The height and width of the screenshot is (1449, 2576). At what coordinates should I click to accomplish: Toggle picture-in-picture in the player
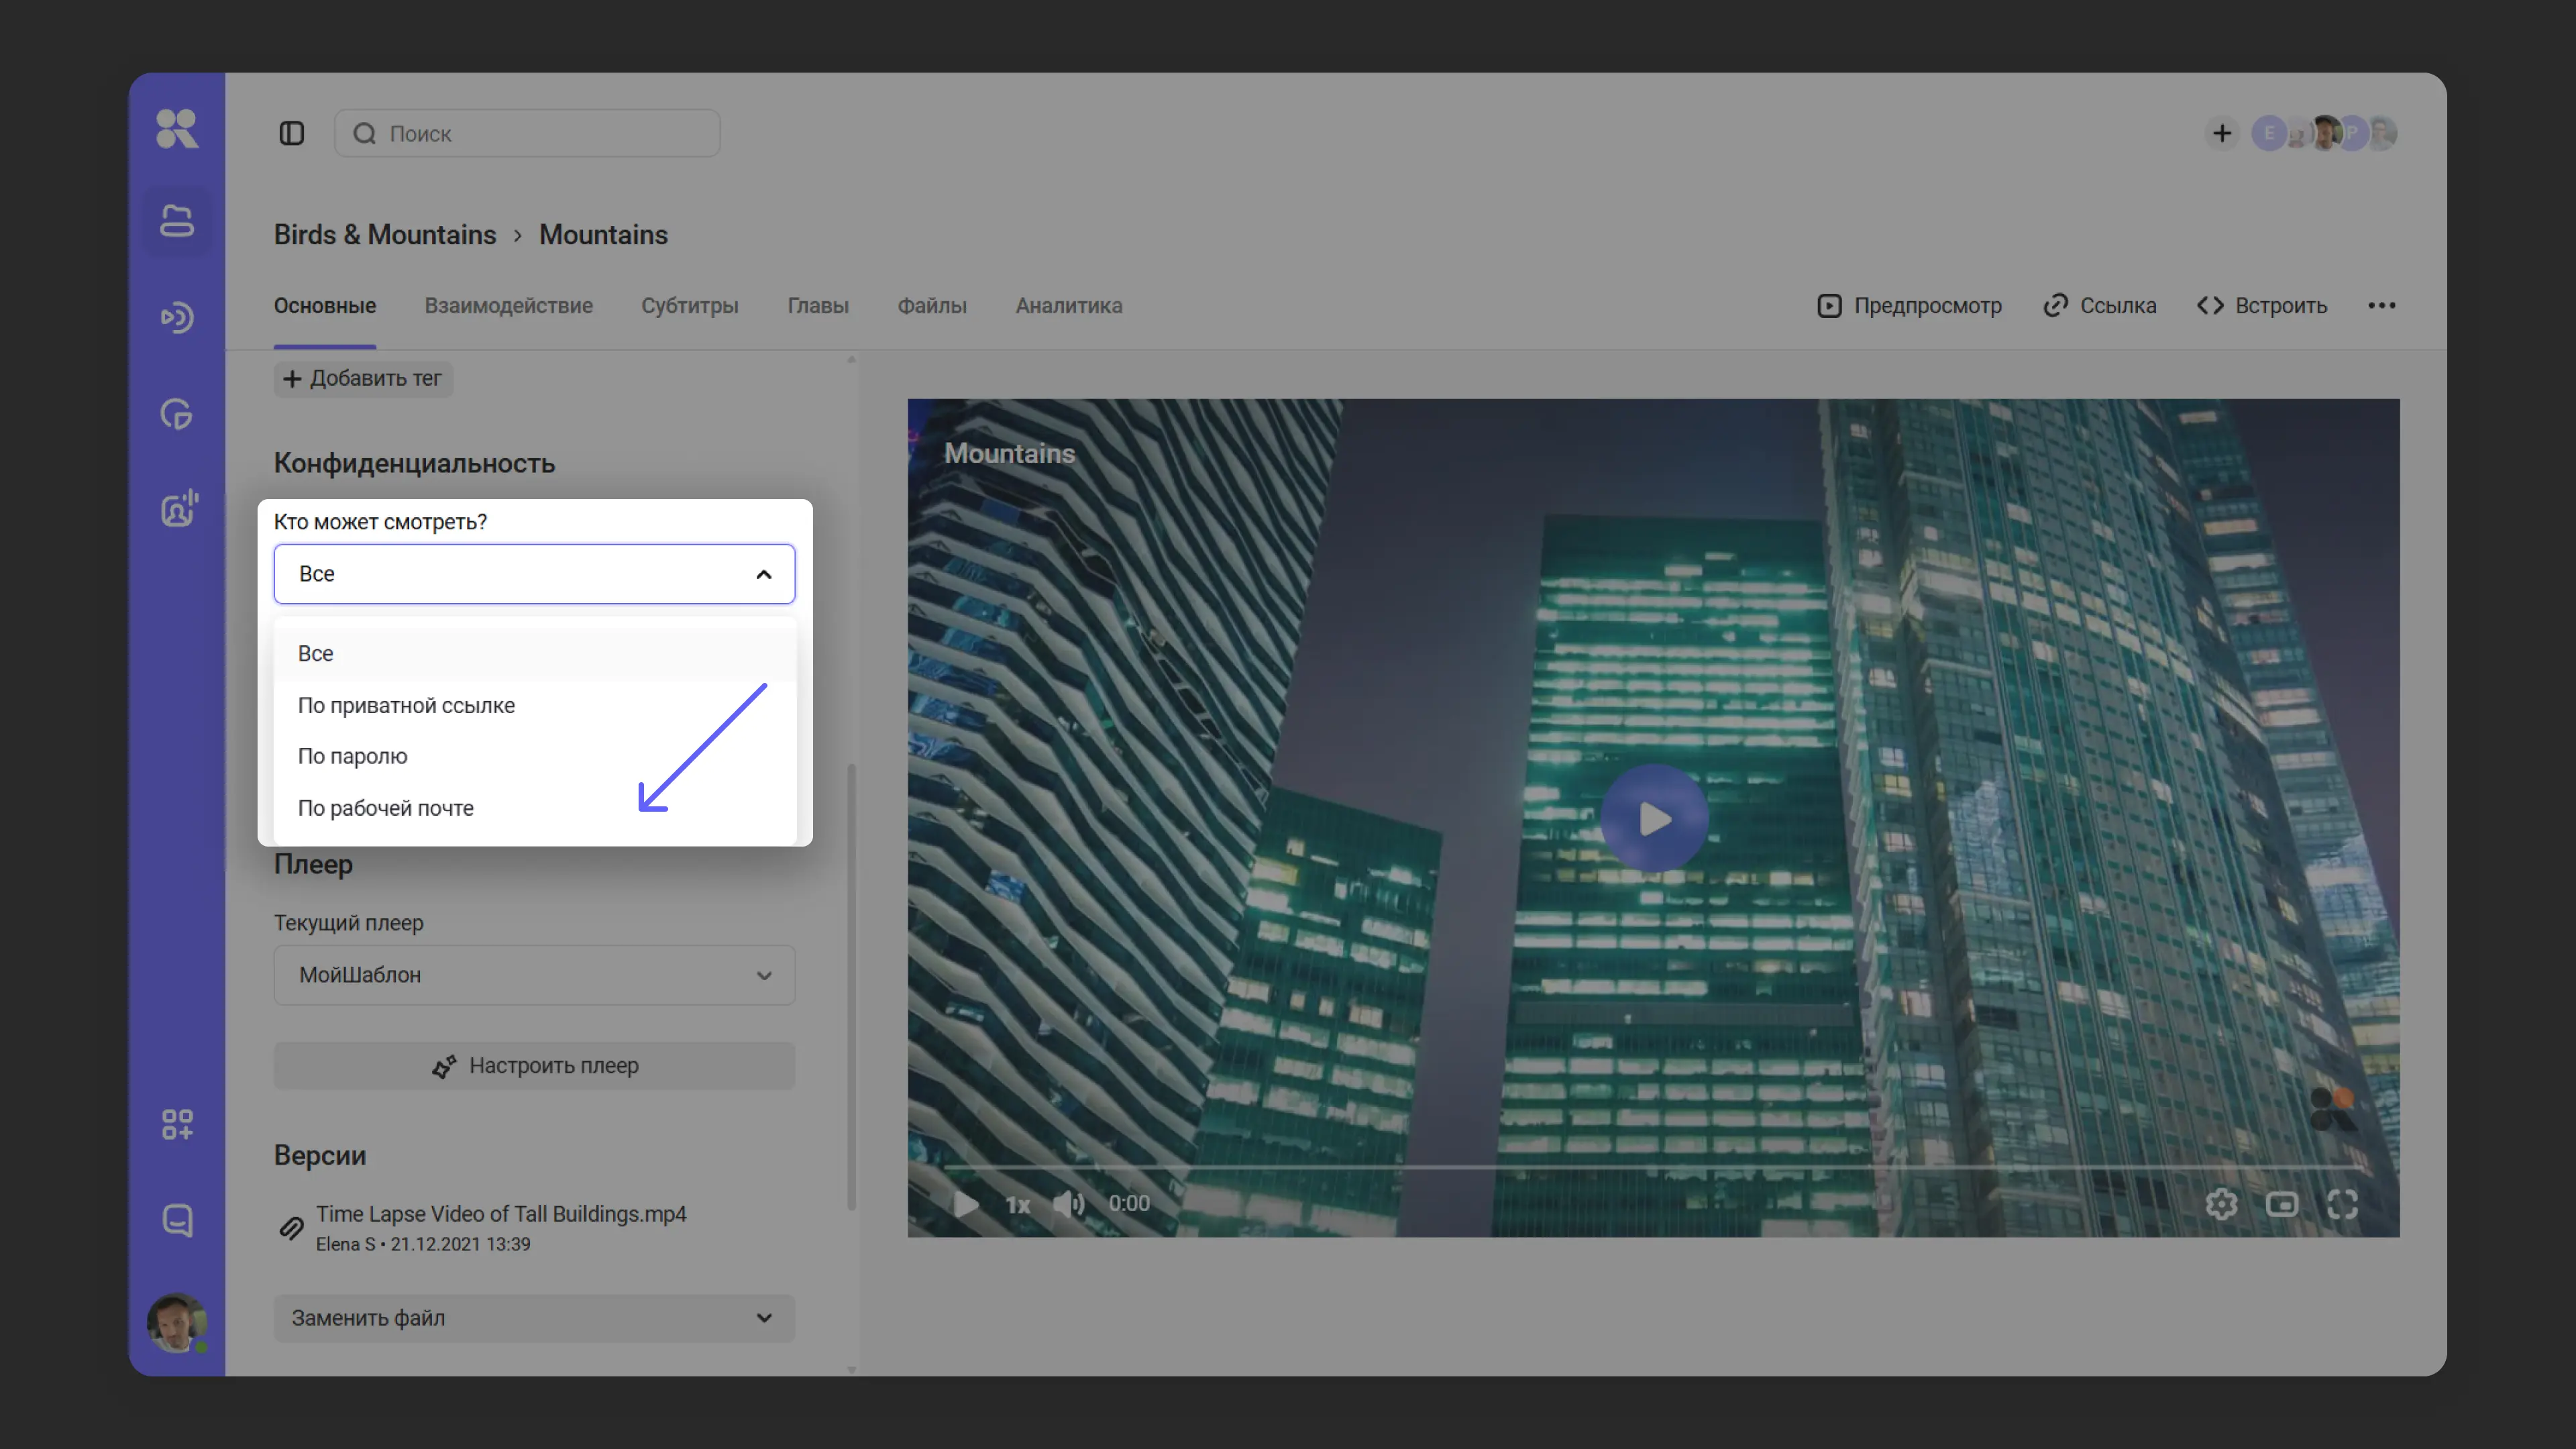coord(2281,1204)
